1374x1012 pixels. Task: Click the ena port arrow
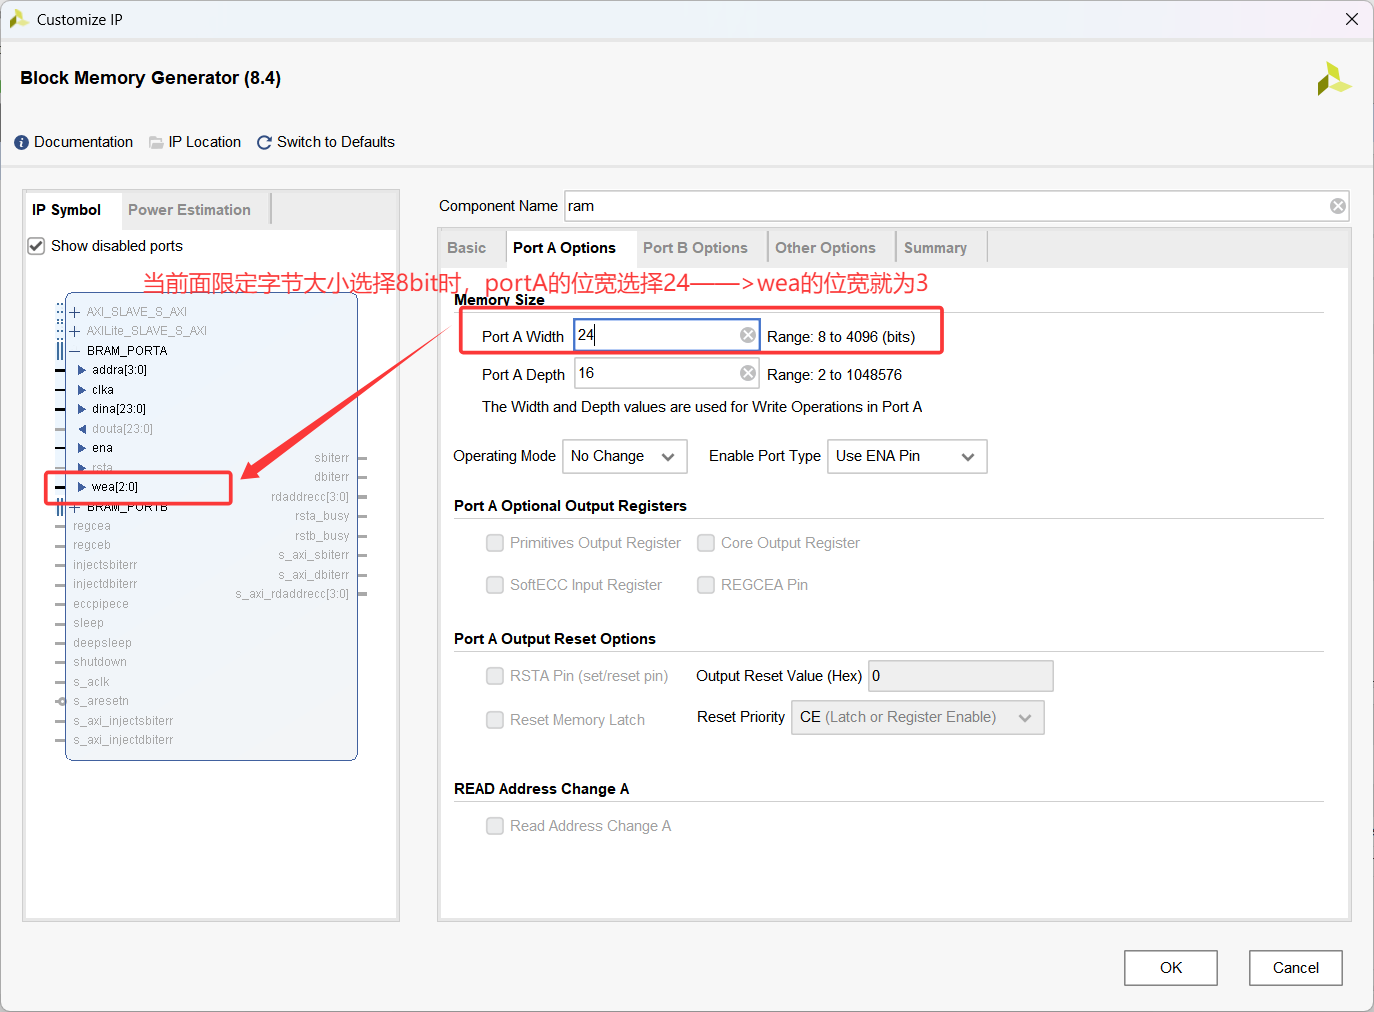coord(82,448)
